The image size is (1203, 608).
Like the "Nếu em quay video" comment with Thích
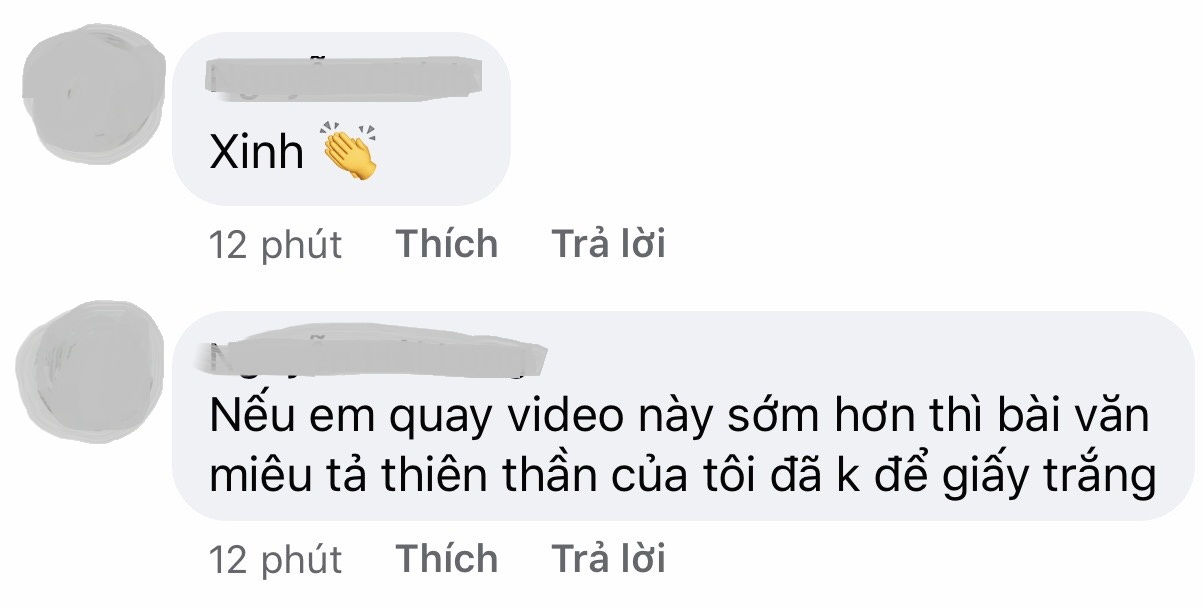[x=447, y=559]
